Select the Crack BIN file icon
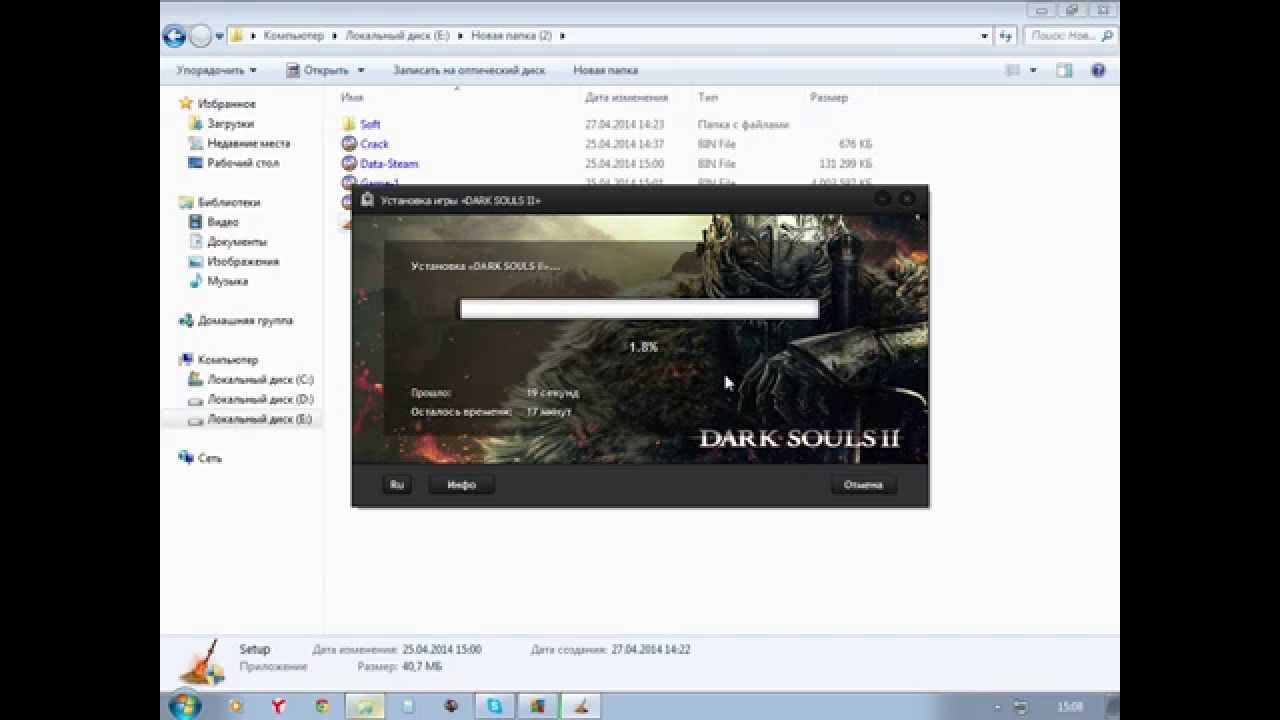This screenshot has width=1280, height=720. point(349,144)
